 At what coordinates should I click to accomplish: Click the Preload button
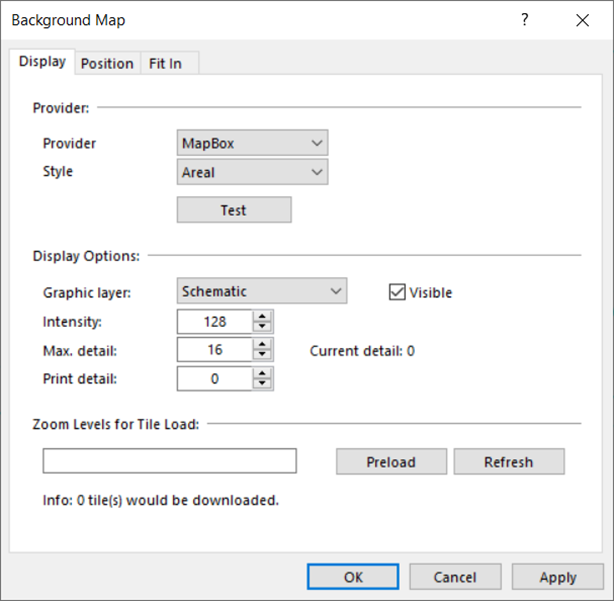(390, 462)
